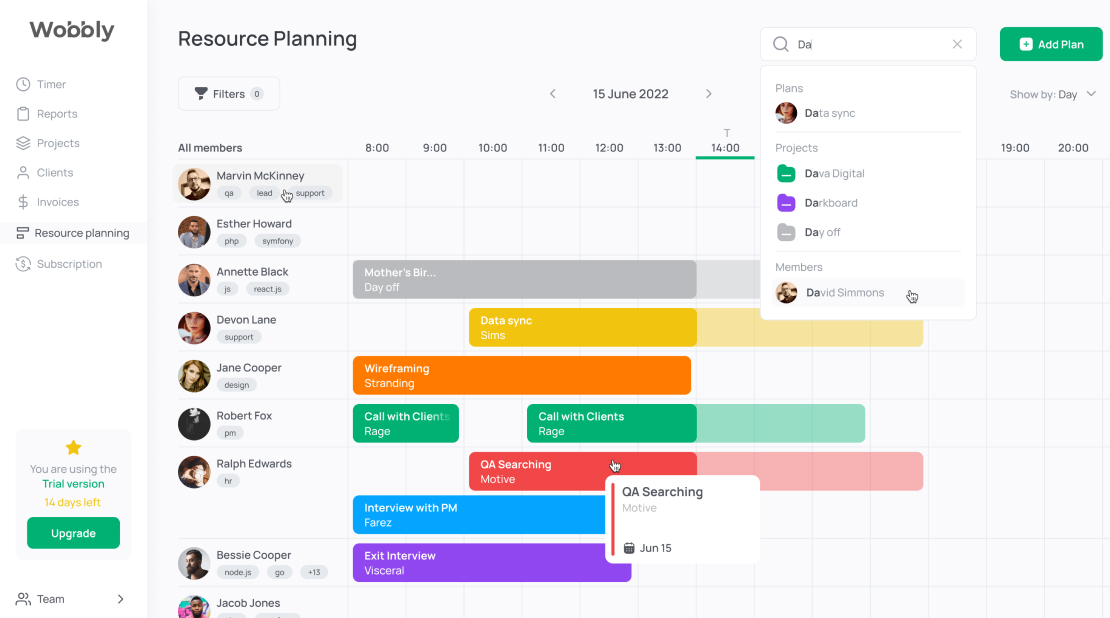Go to Projects in the sidebar
This screenshot has width=1110, height=618.
click(47, 143)
